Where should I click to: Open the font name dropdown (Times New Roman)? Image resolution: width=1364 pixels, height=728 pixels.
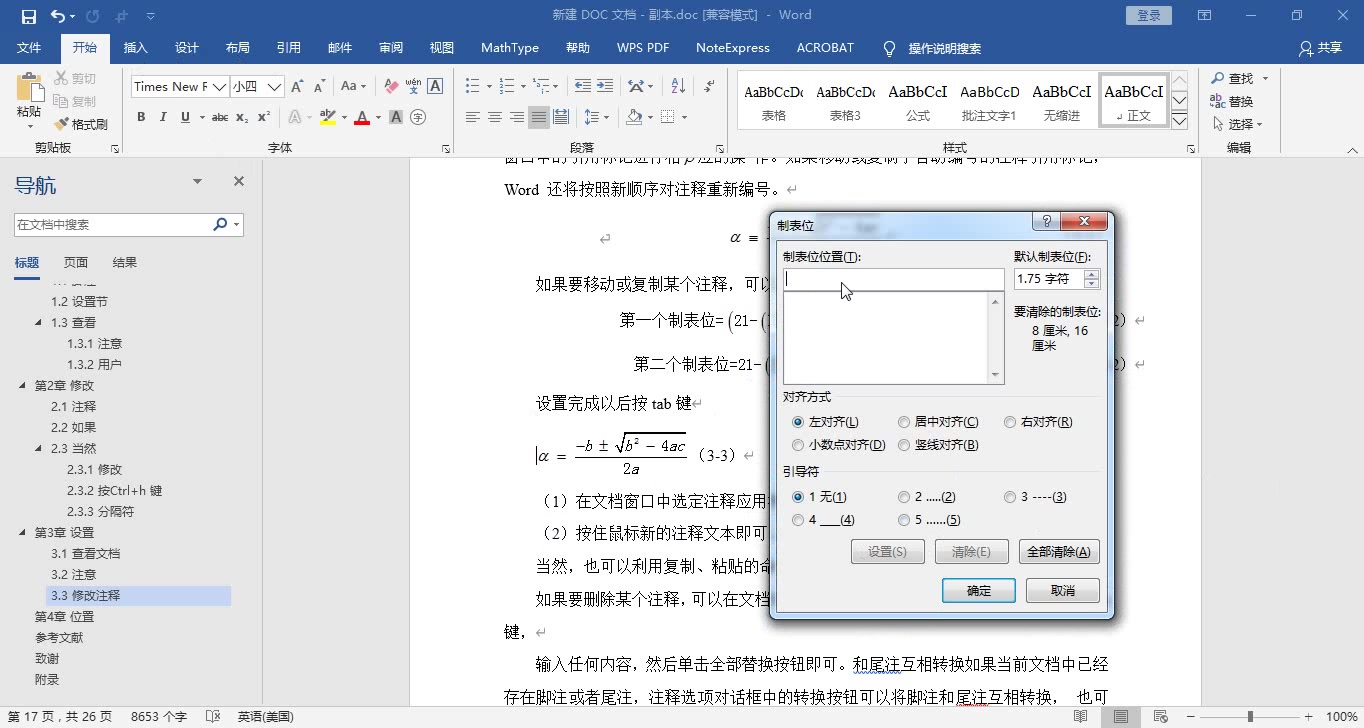pyautogui.click(x=219, y=87)
